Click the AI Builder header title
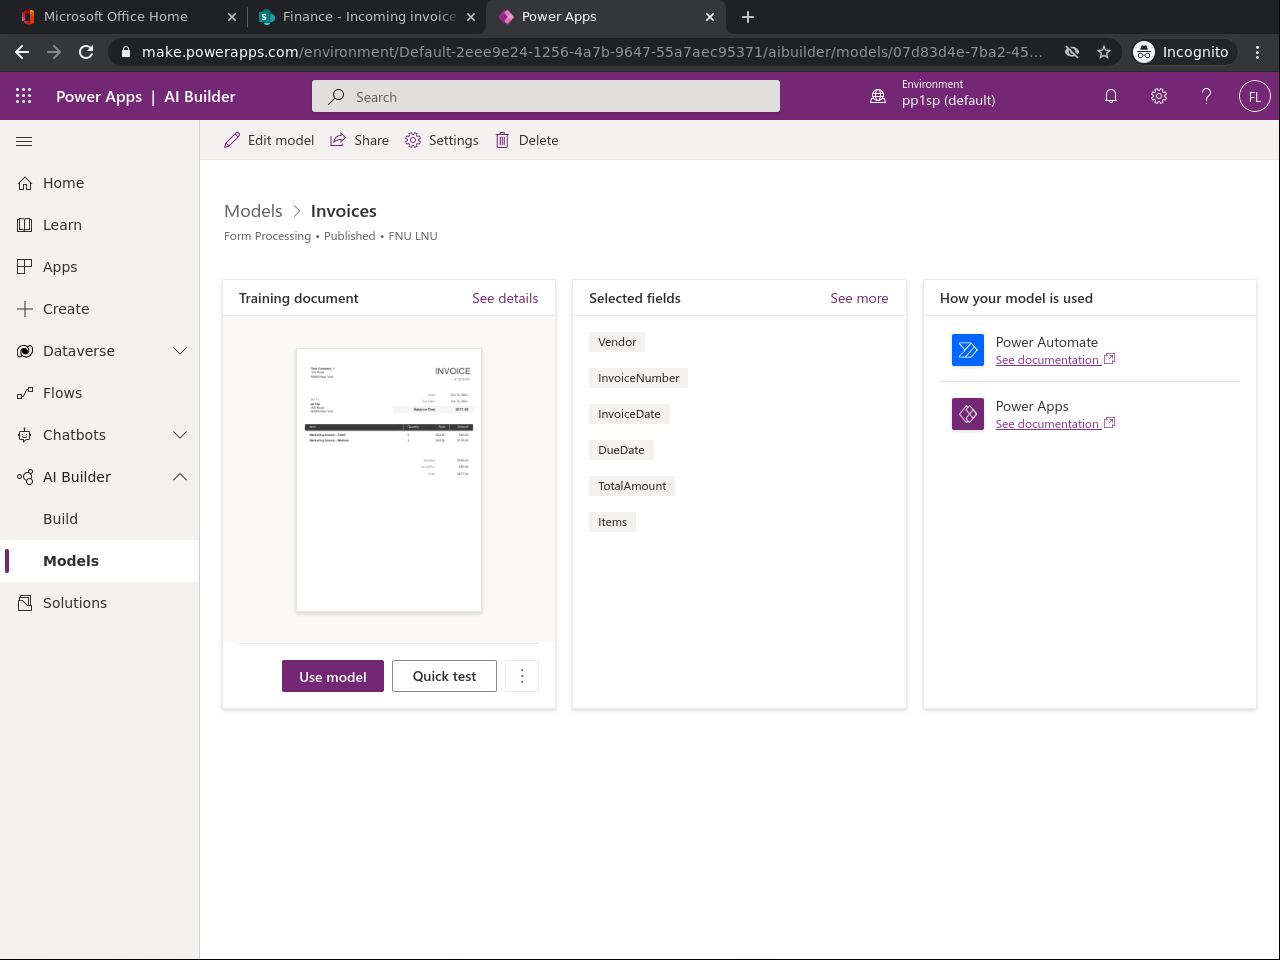This screenshot has width=1280, height=960. pyautogui.click(x=200, y=97)
